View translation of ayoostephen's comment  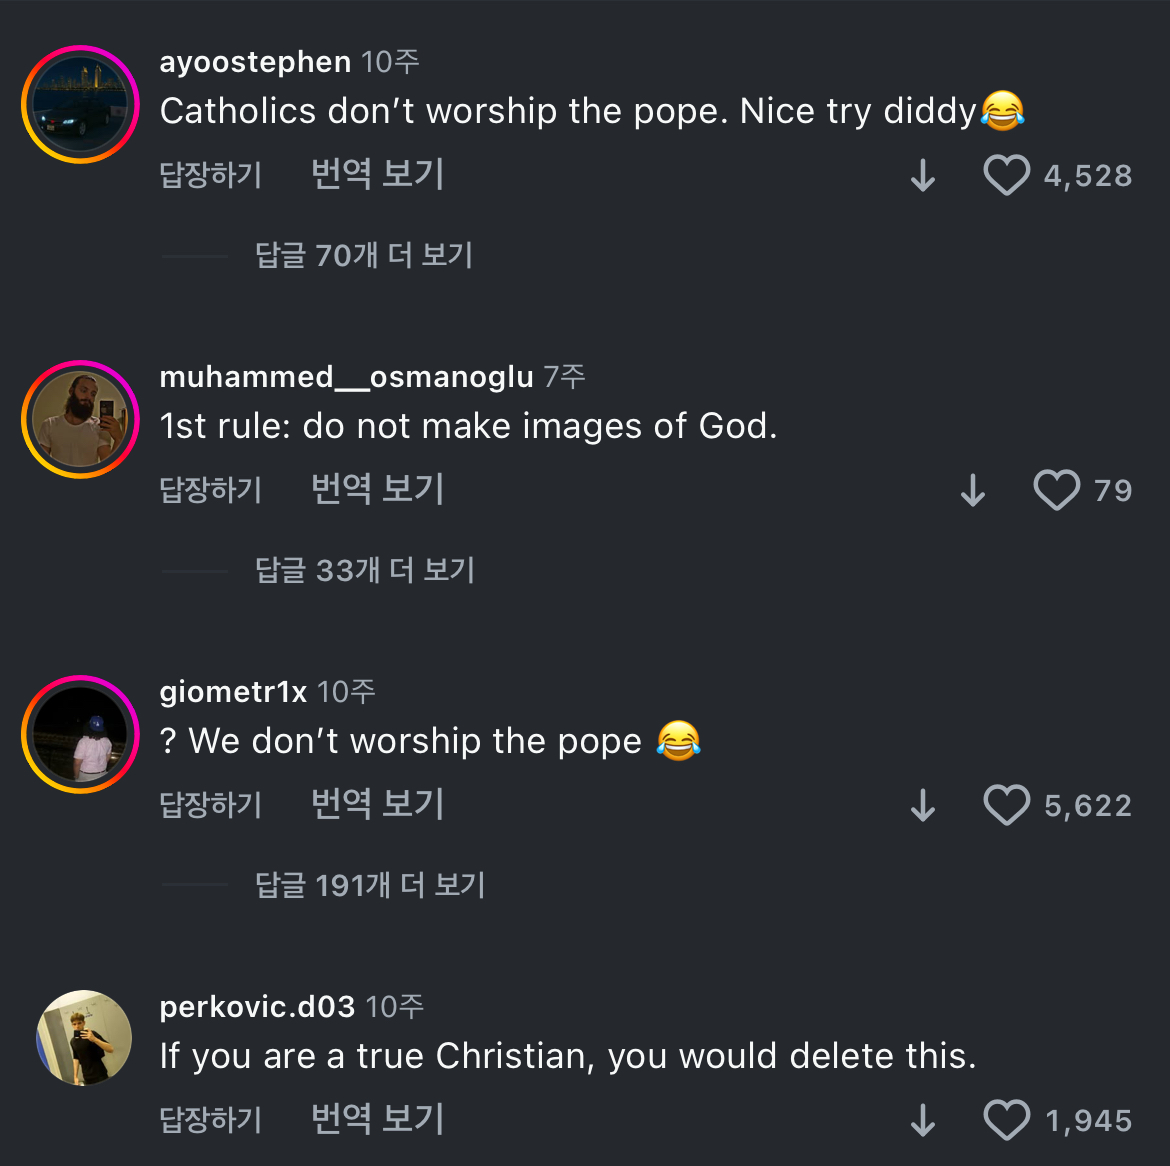pyautogui.click(x=377, y=175)
